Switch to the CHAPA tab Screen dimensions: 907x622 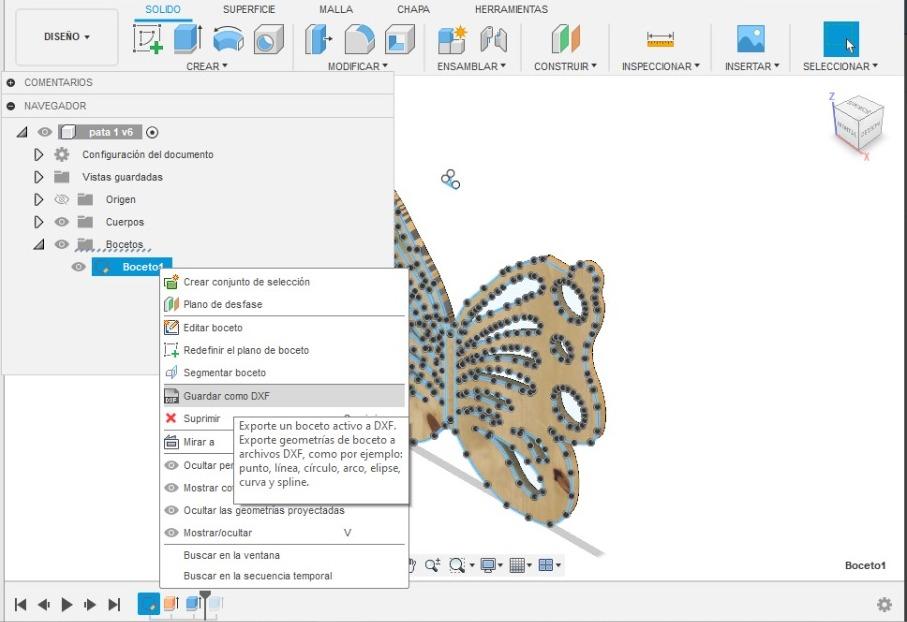click(413, 9)
